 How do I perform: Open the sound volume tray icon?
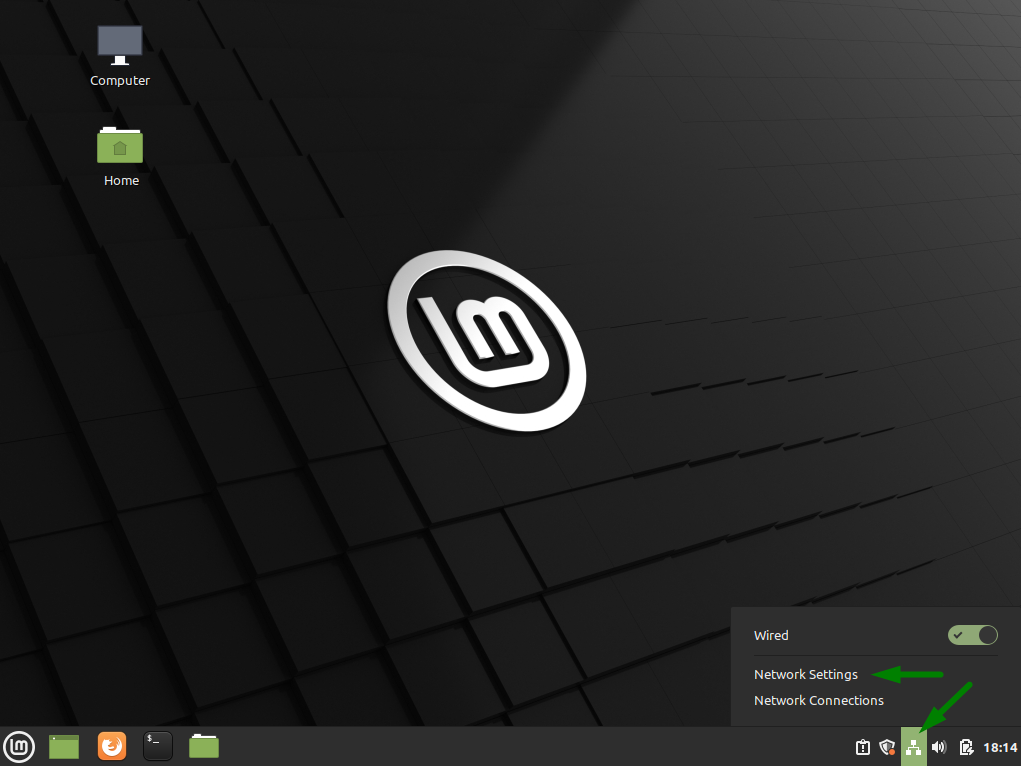click(x=939, y=747)
